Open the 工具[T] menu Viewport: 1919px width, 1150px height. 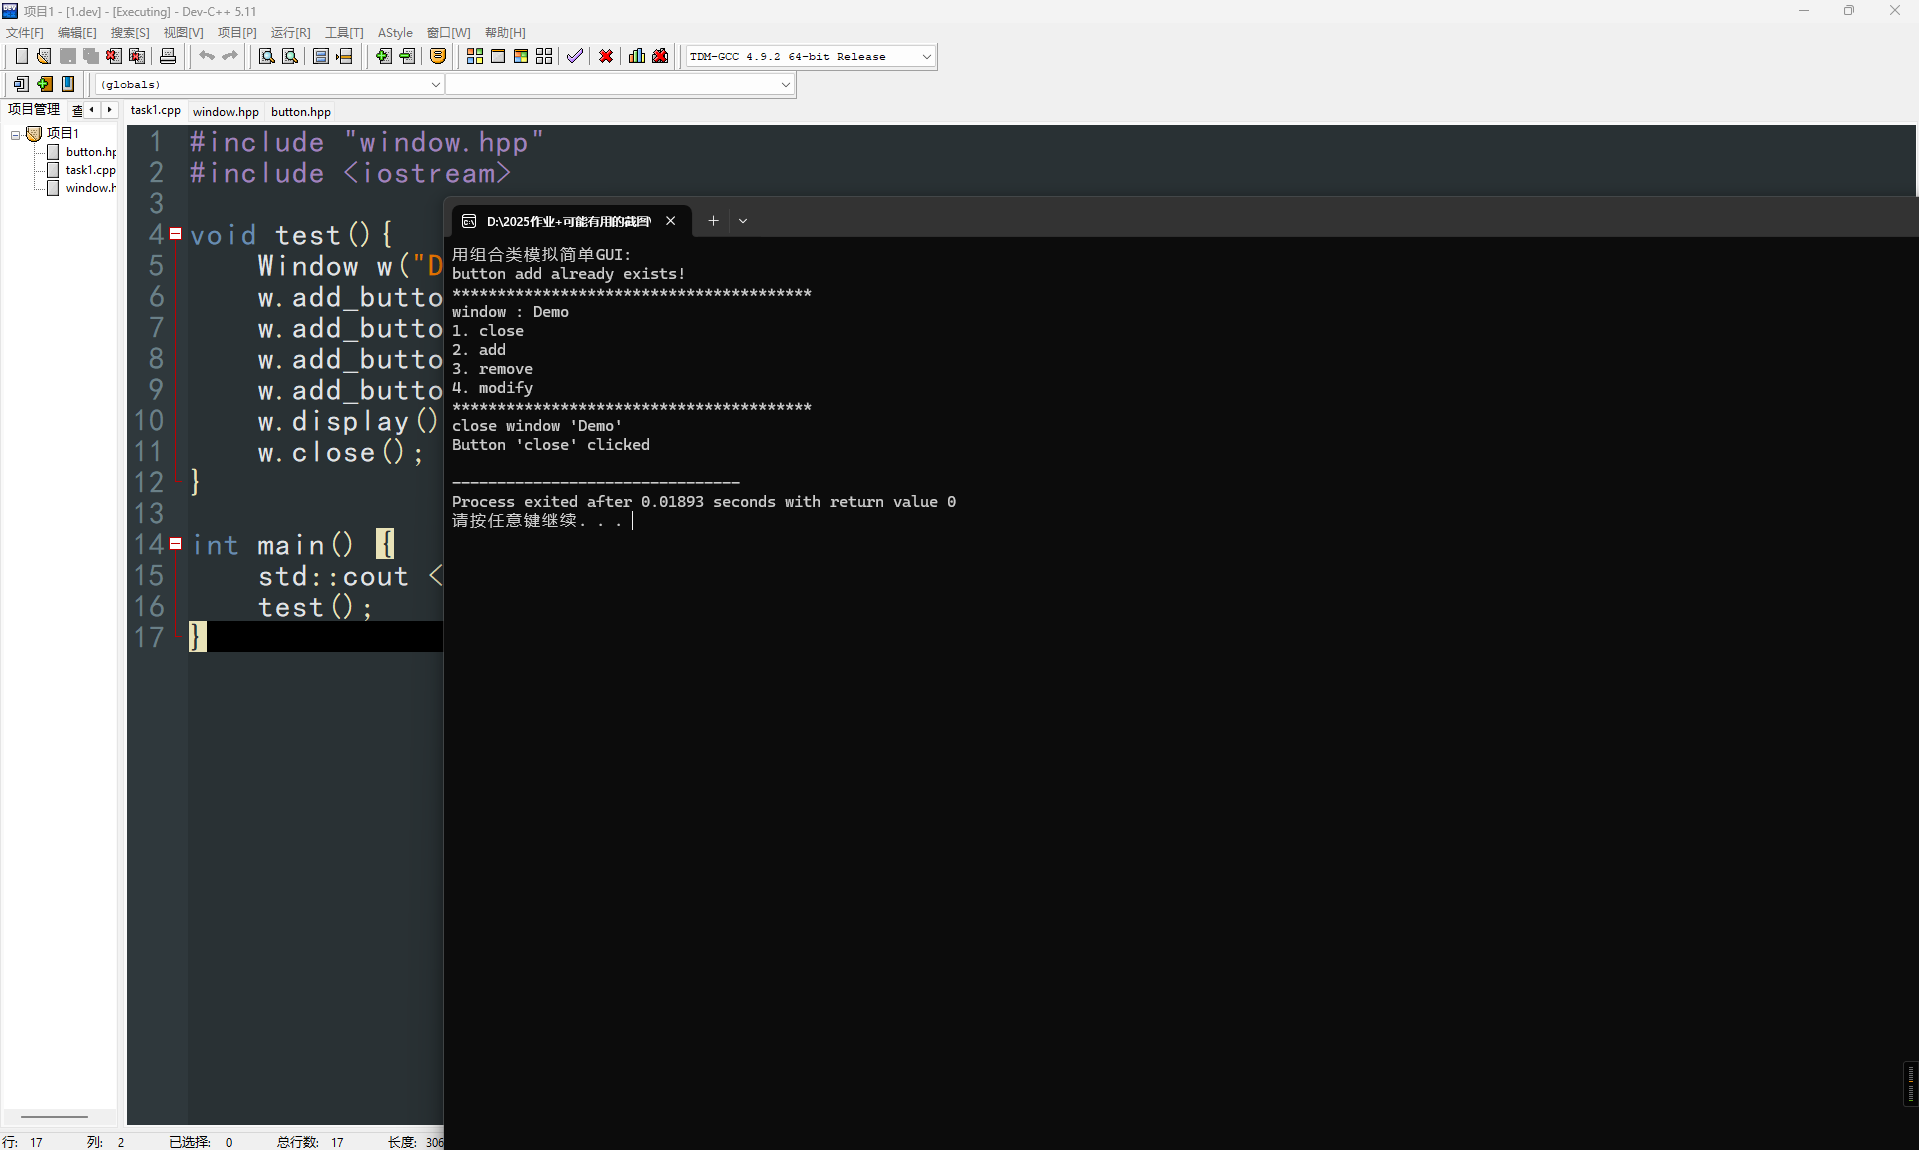344,33
